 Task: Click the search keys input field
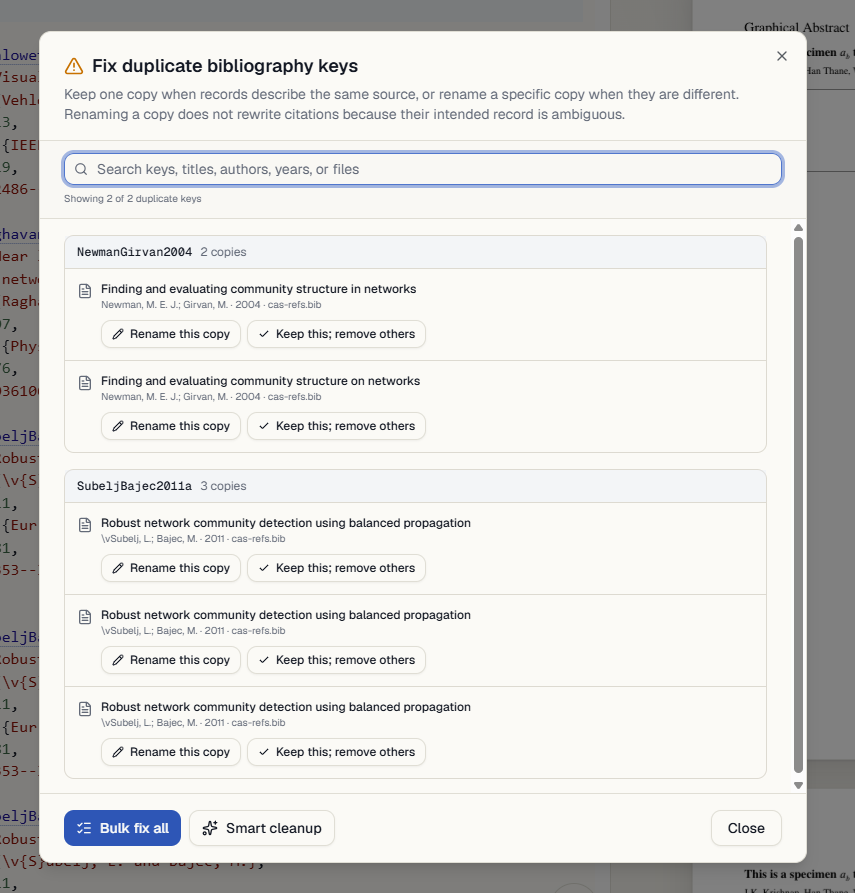pos(423,169)
